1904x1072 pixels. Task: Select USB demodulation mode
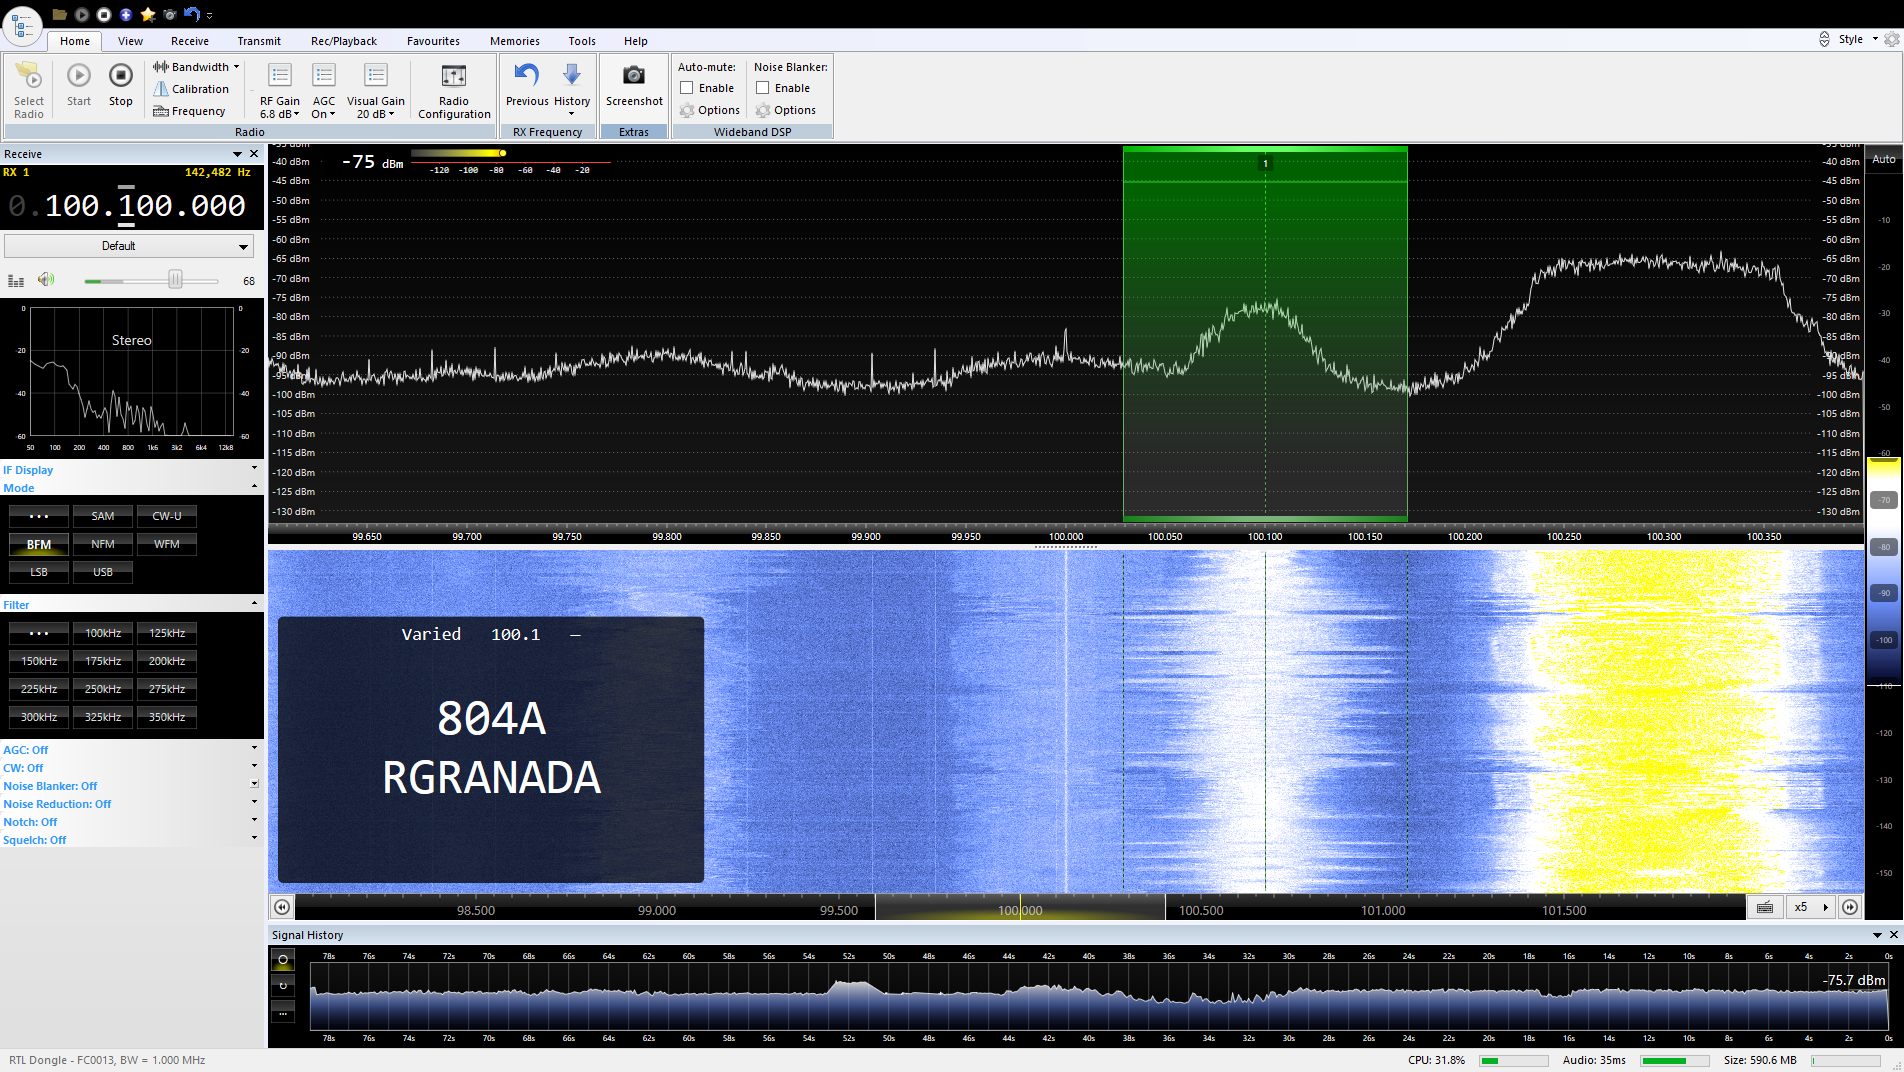(x=103, y=572)
